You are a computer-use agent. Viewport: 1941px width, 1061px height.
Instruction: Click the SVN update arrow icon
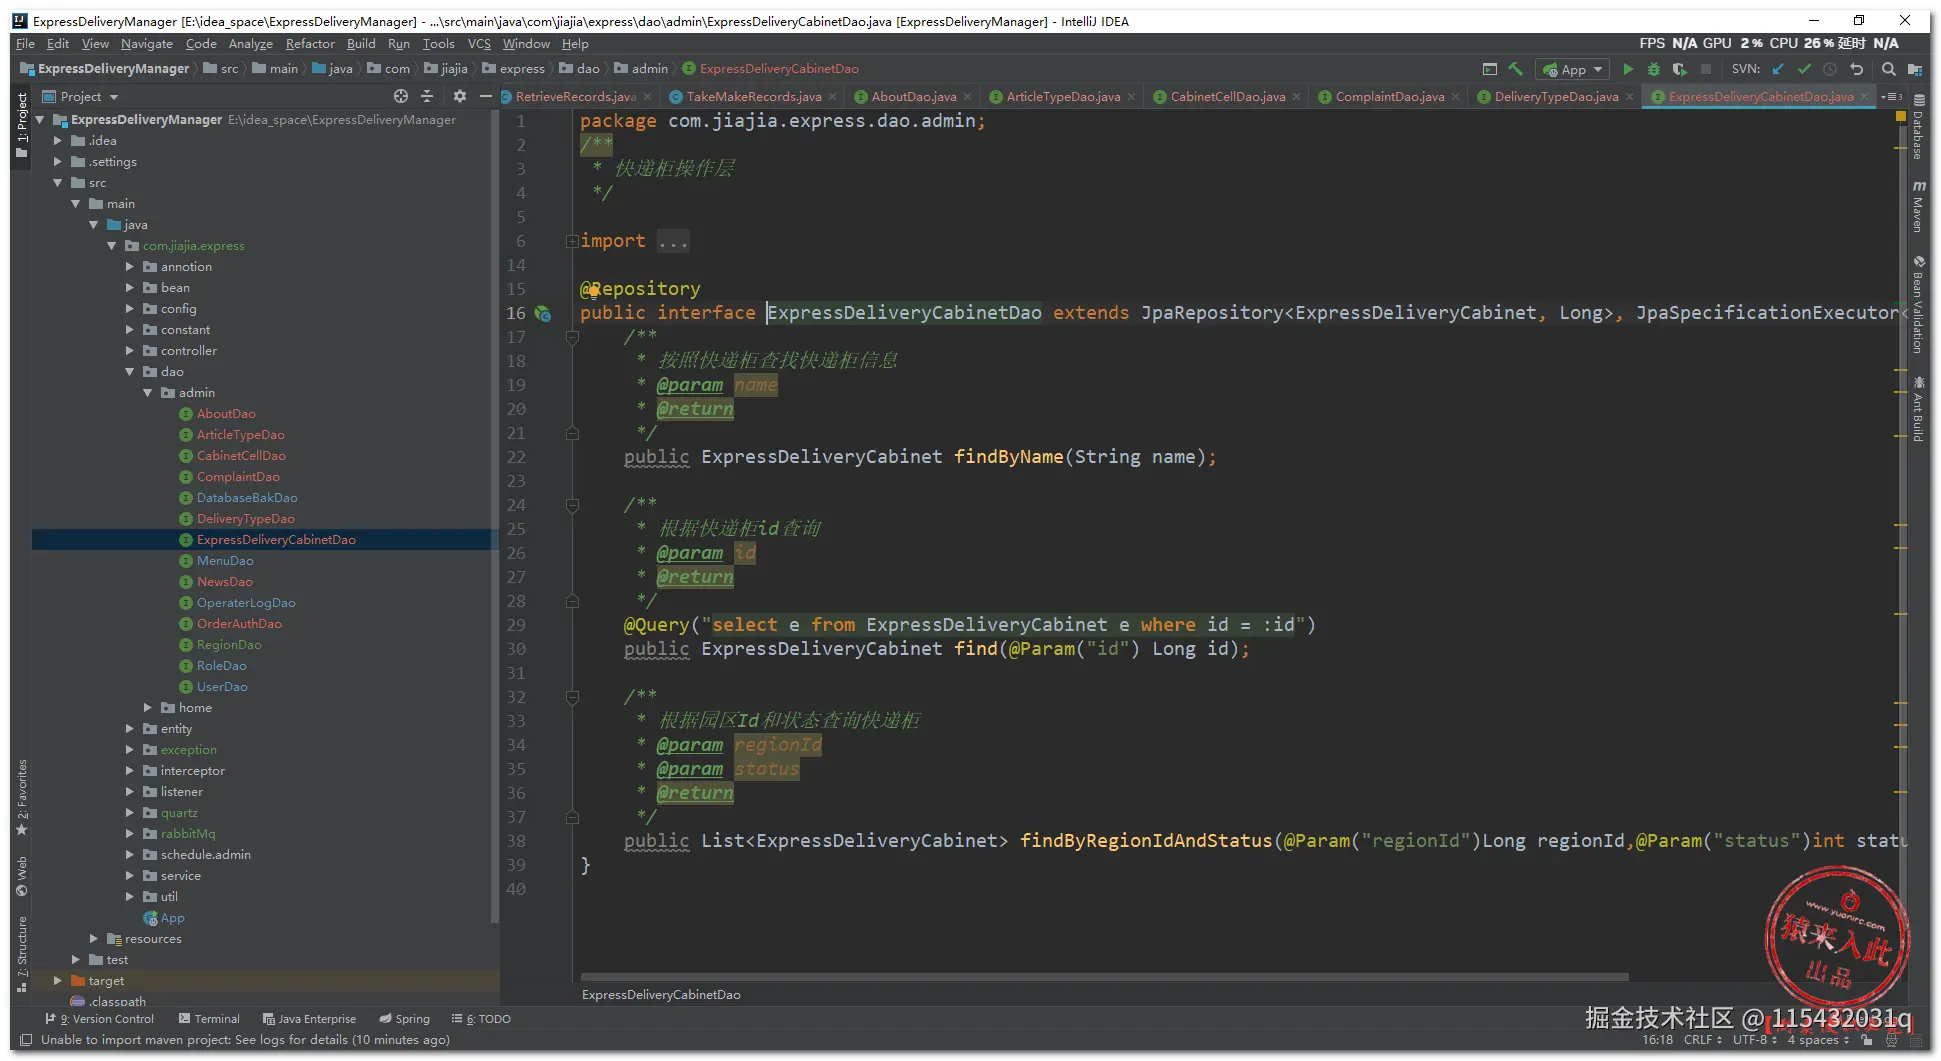(x=1778, y=69)
